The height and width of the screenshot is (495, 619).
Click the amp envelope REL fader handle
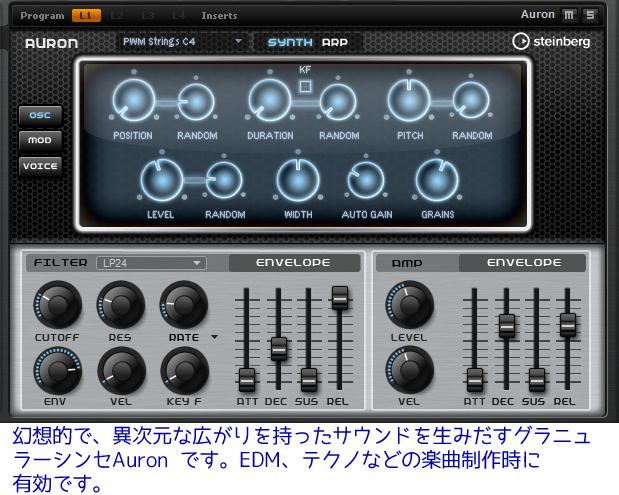pos(568,325)
